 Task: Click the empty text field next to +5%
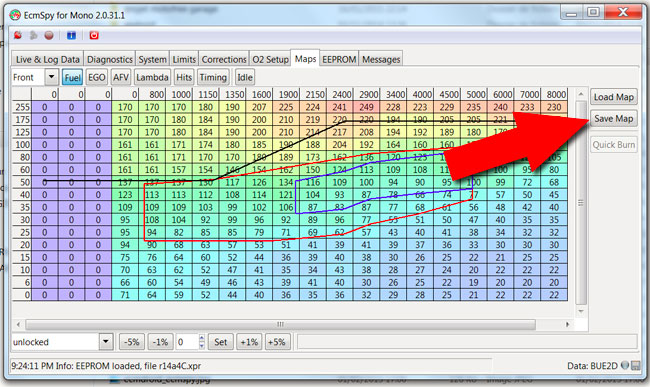pos(467,342)
